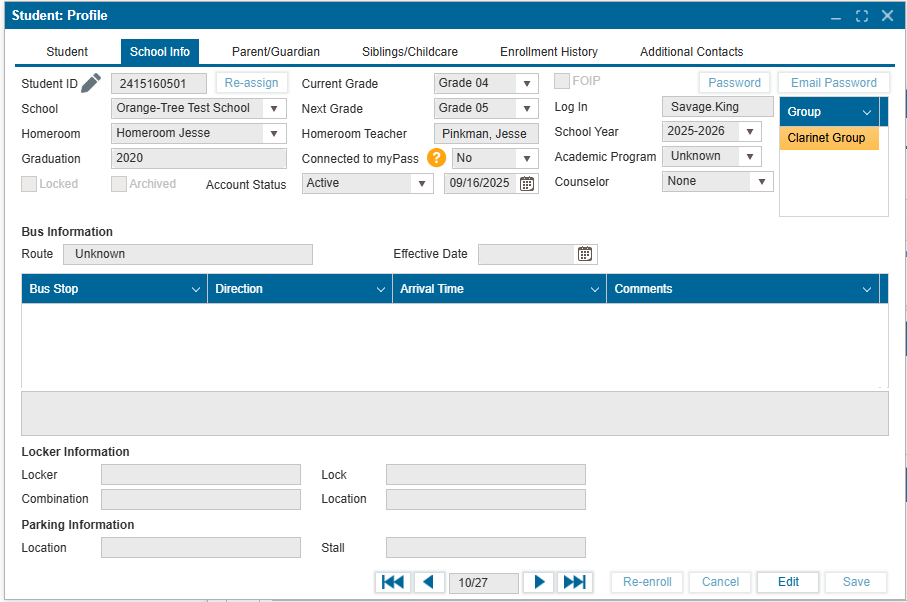Go to the previous student record
The width and height of the screenshot is (907, 602).
tap(429, 582)
